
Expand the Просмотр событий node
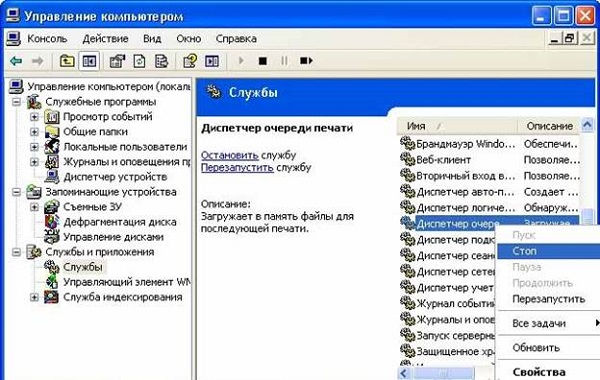[34, 117]
